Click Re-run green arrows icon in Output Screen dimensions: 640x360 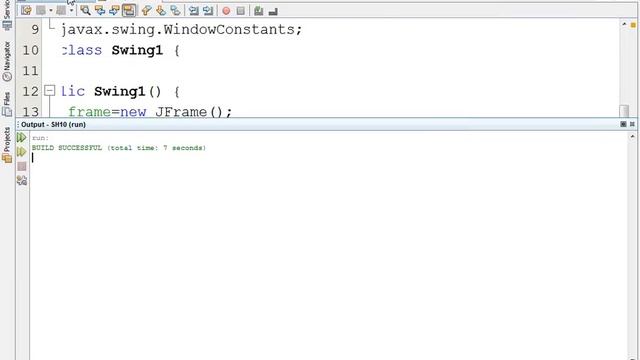tap(22, 138)
